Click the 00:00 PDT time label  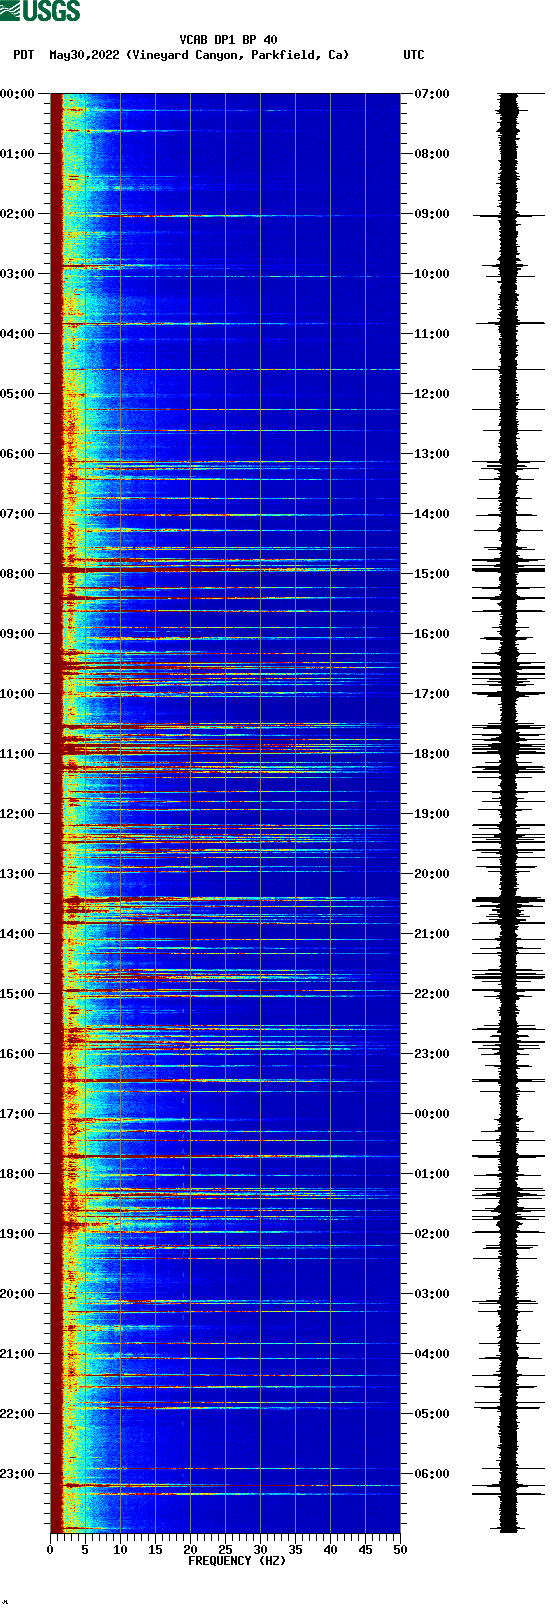pos(17,94)
